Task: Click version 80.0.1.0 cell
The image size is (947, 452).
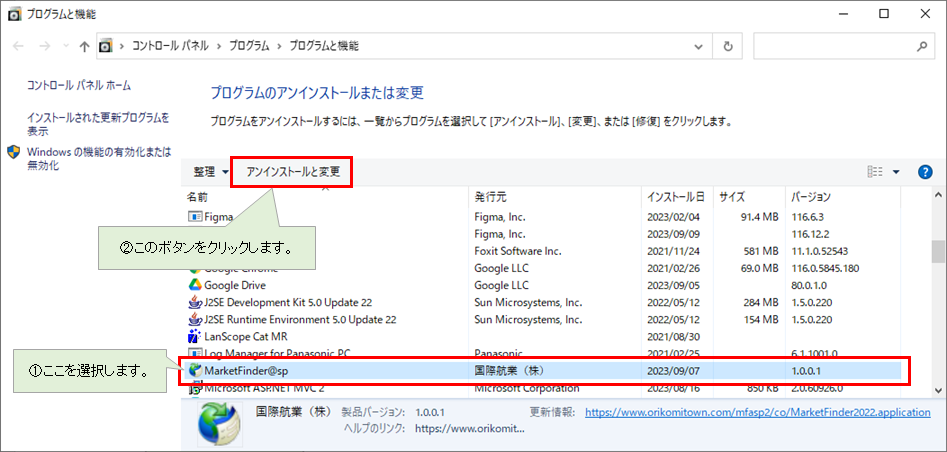Action: (x=807, y=285)
